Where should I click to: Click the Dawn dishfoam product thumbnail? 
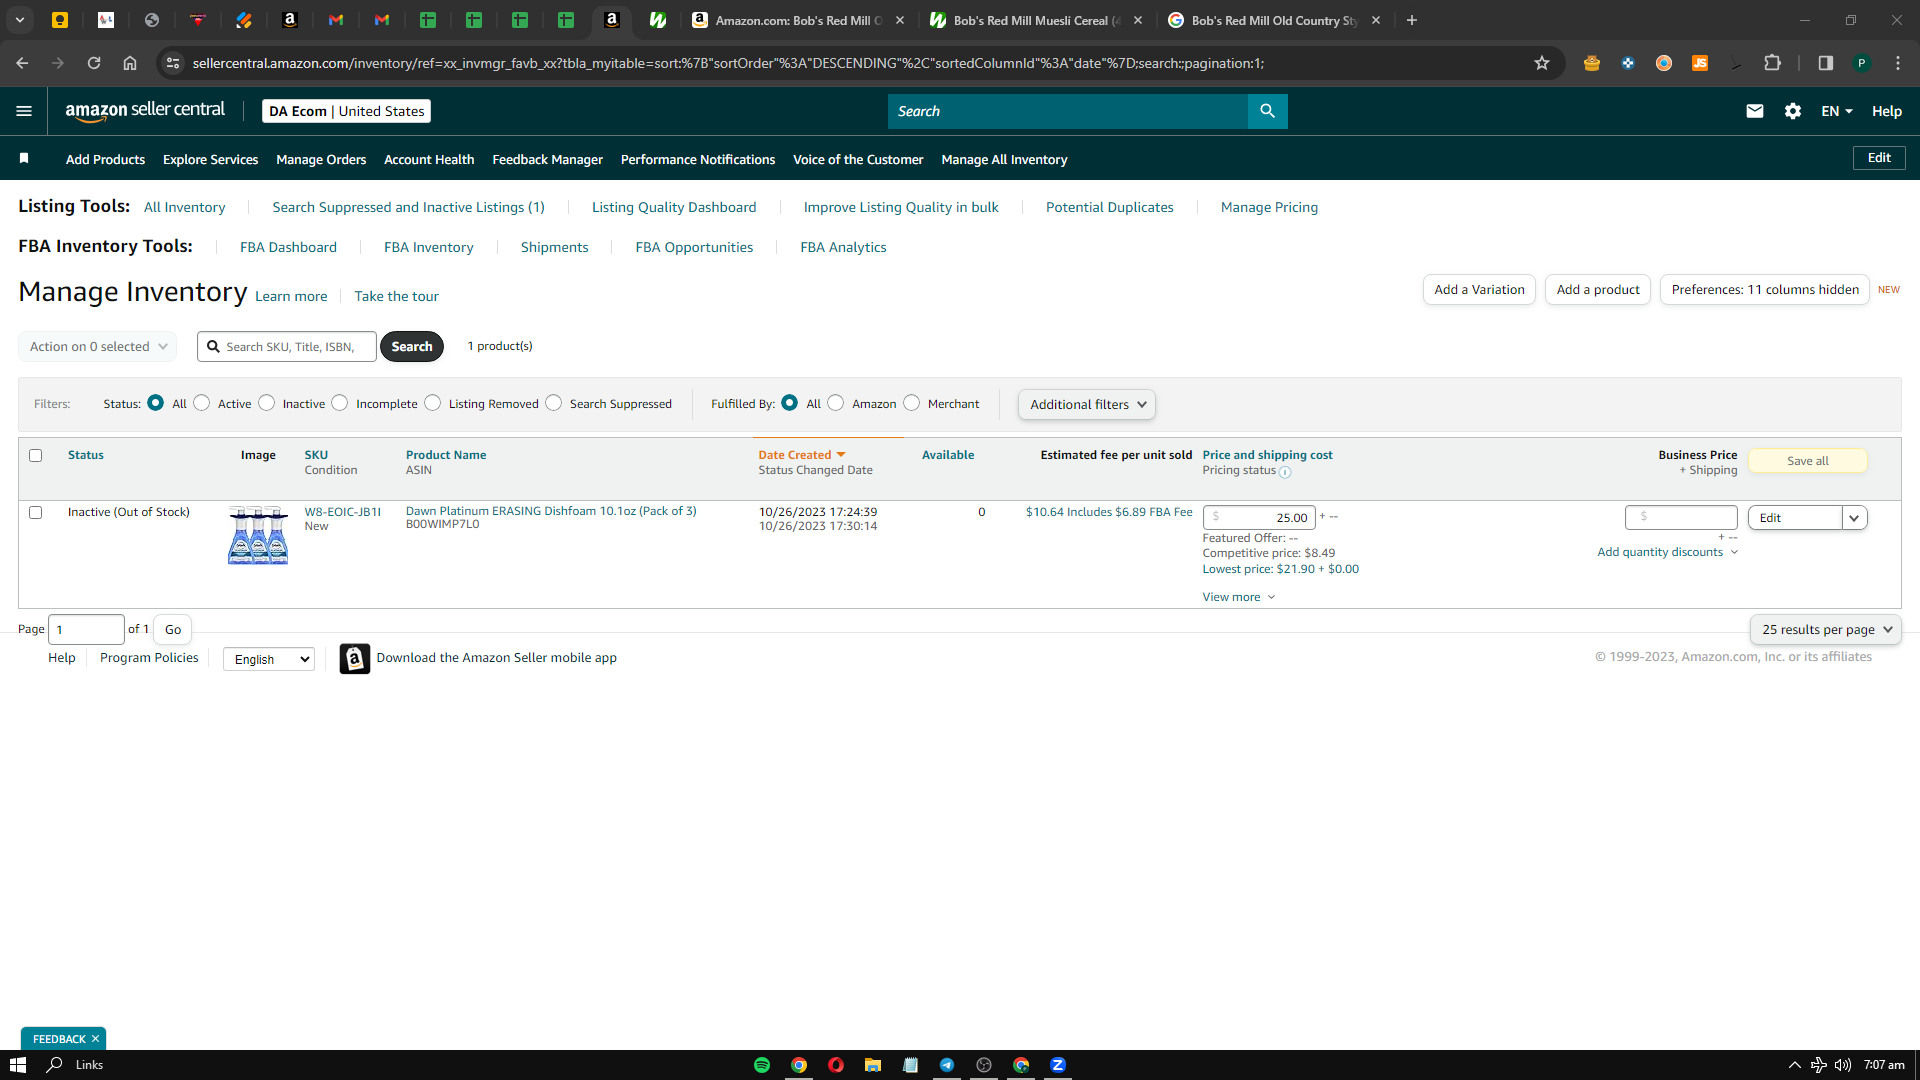258,536
